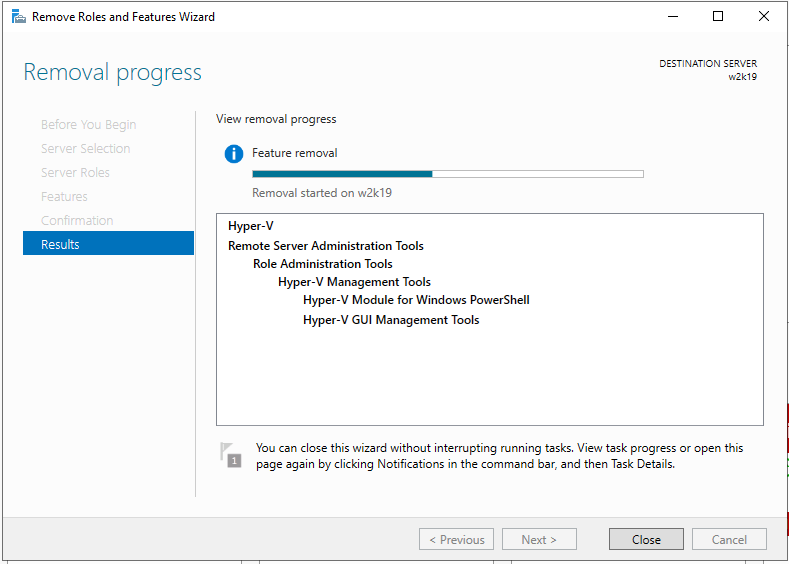Click the Cancel button

pos(729,540)
